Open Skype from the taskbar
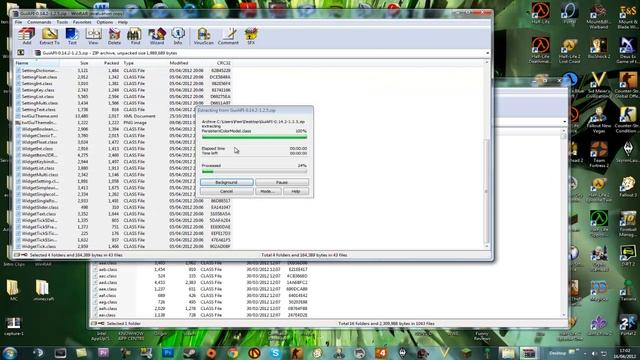 click(276, 353)
